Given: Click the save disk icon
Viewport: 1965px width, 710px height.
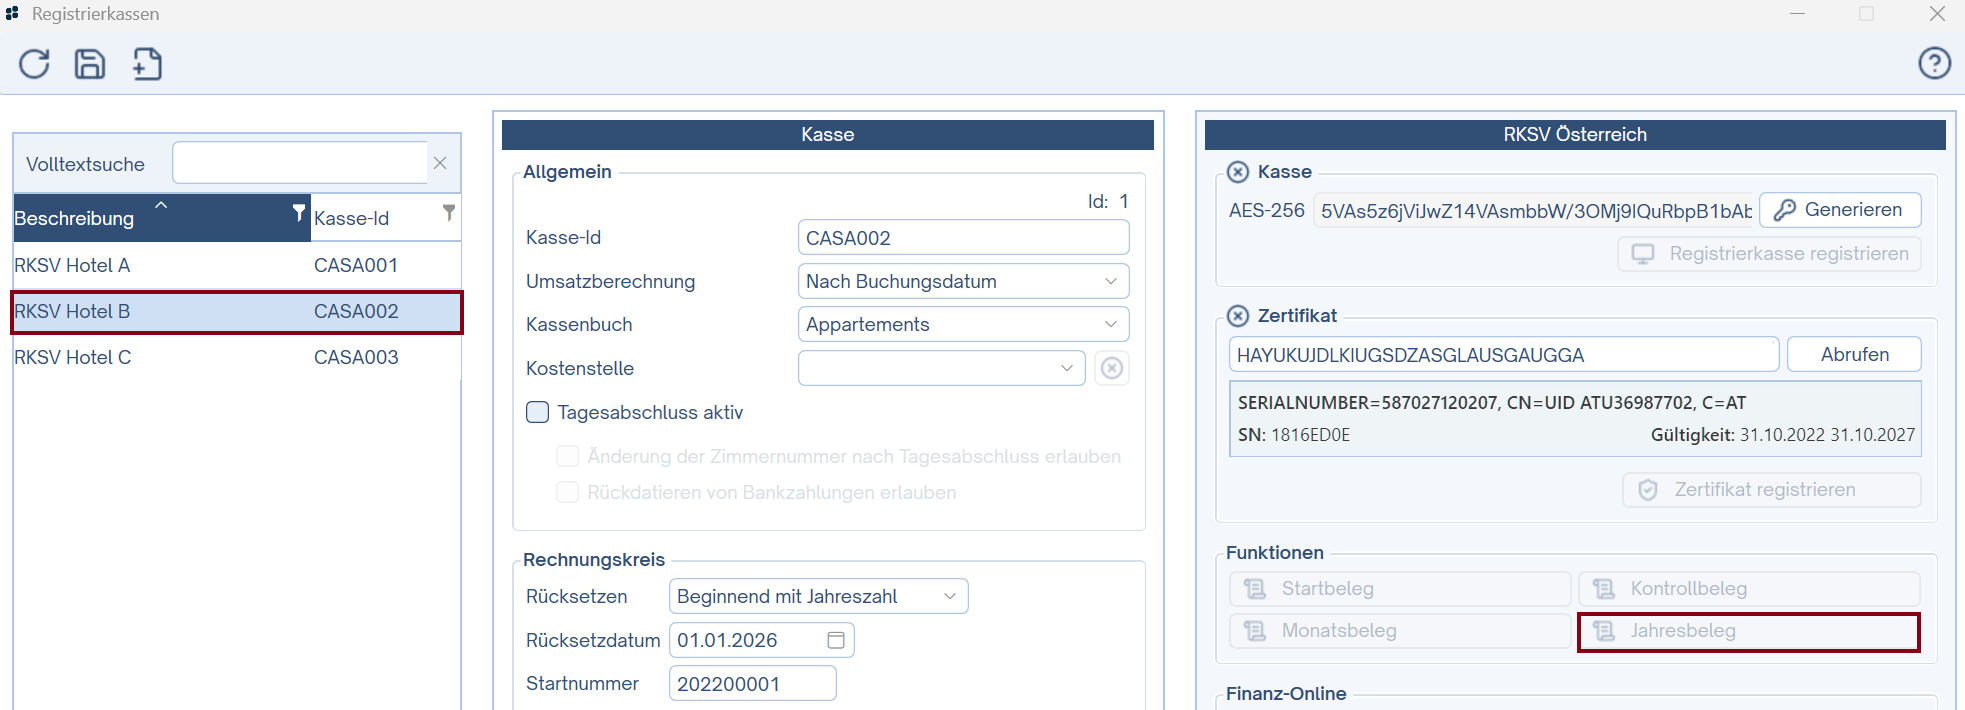Looking at the screenshot, I should [90, 64].
